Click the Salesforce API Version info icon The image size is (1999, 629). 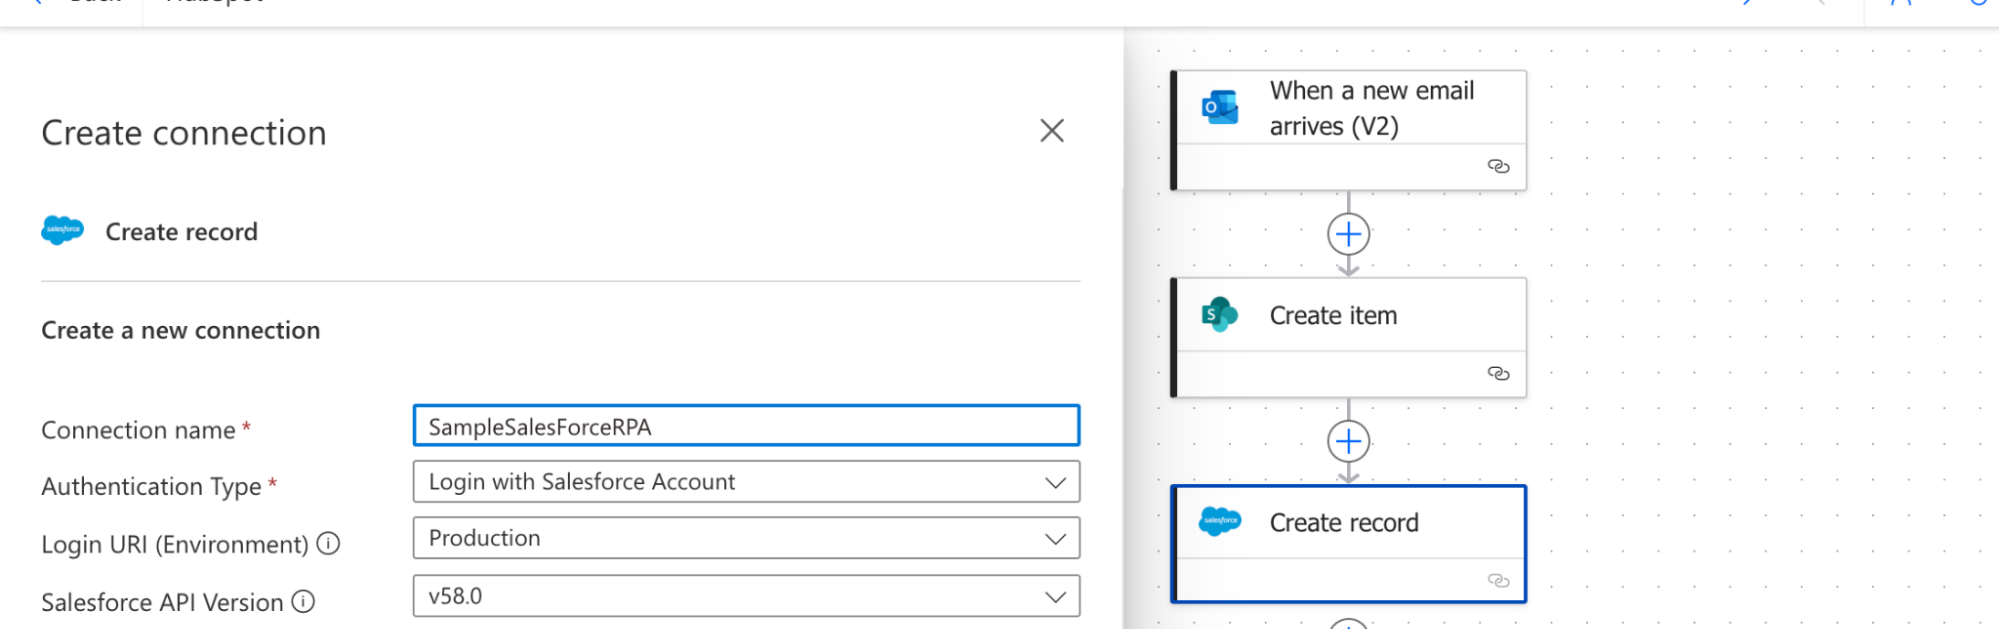(x=303, y=601)
